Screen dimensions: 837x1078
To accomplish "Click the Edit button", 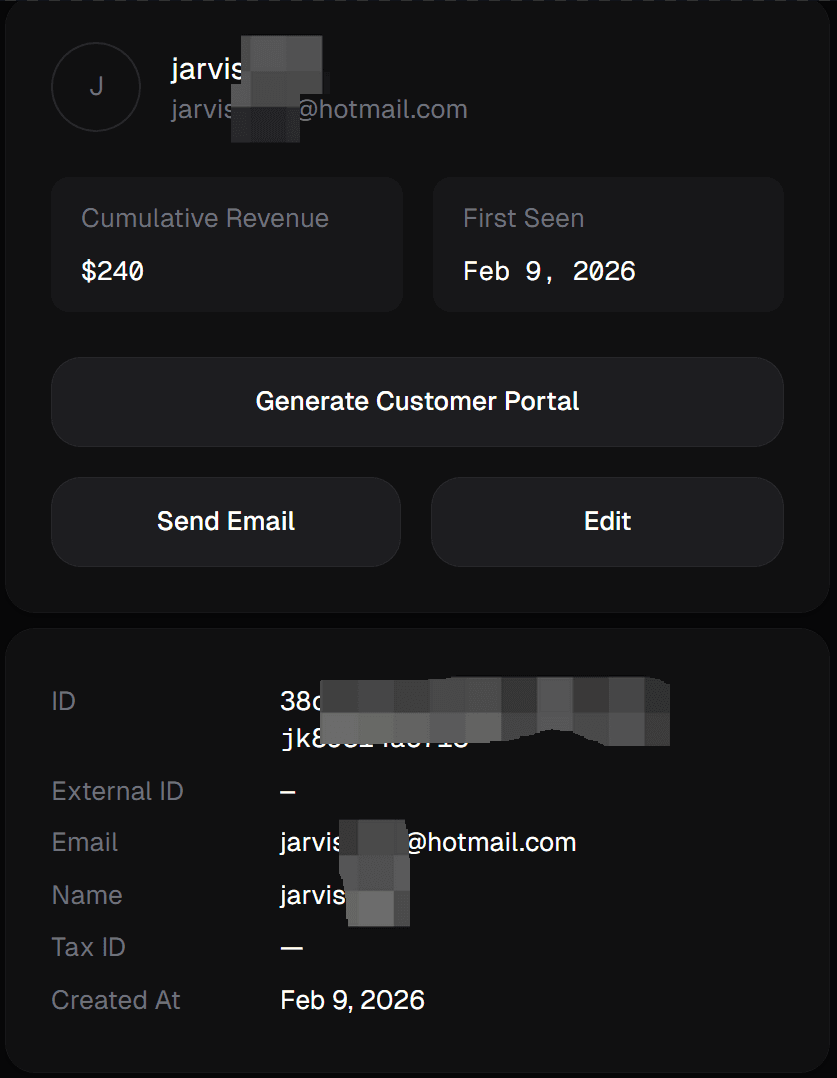I will [607, 521].
